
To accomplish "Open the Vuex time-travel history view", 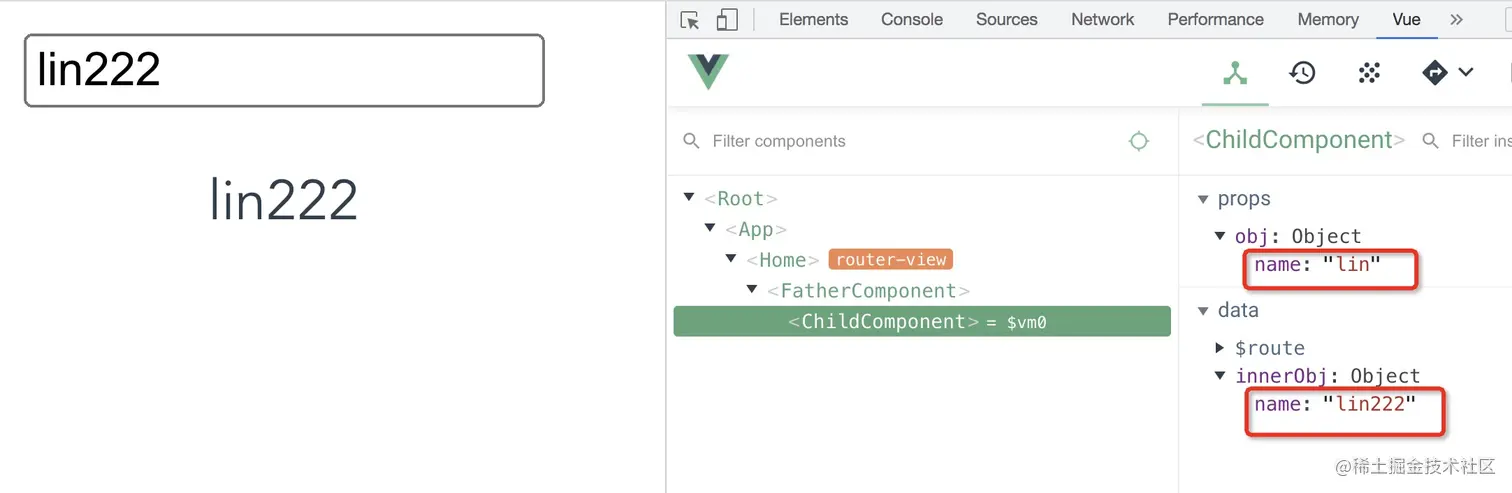I will [1302, 73].
